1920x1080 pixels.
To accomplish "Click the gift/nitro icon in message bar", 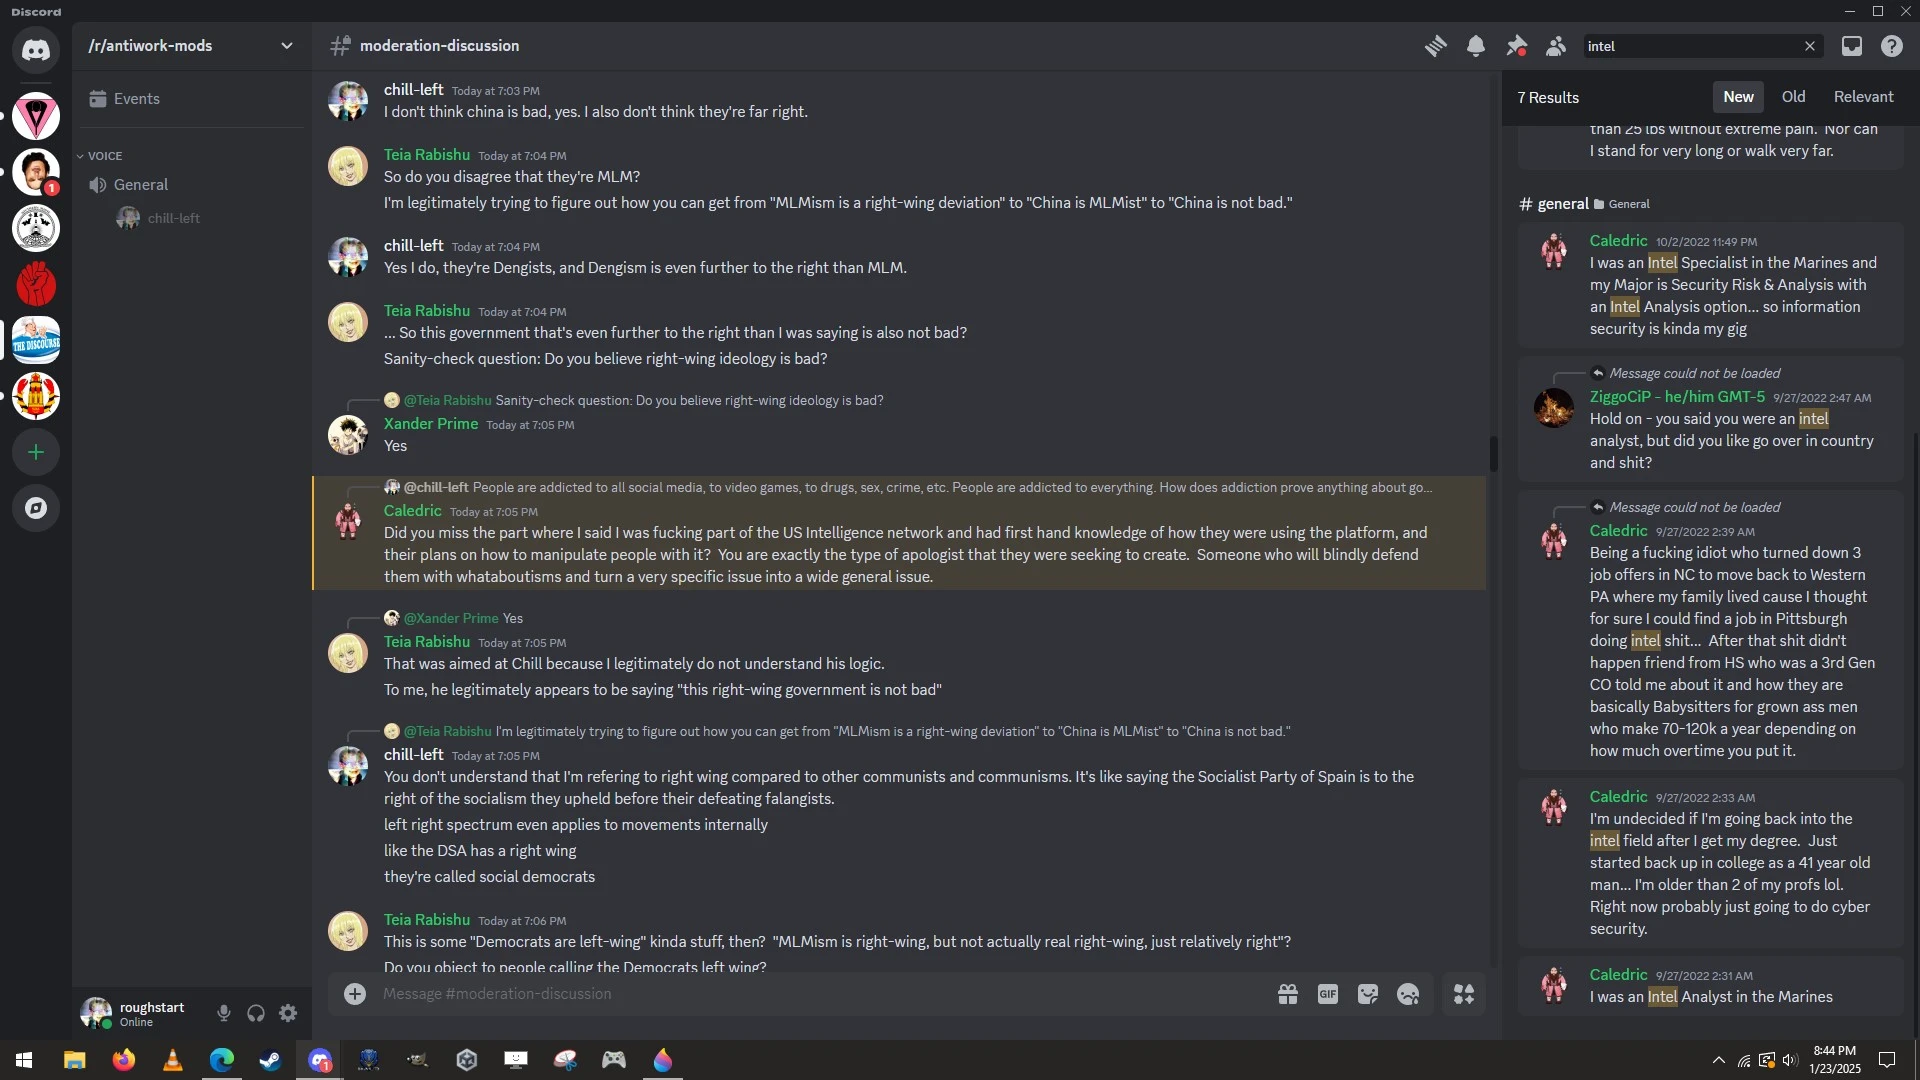I will 1286,994.
